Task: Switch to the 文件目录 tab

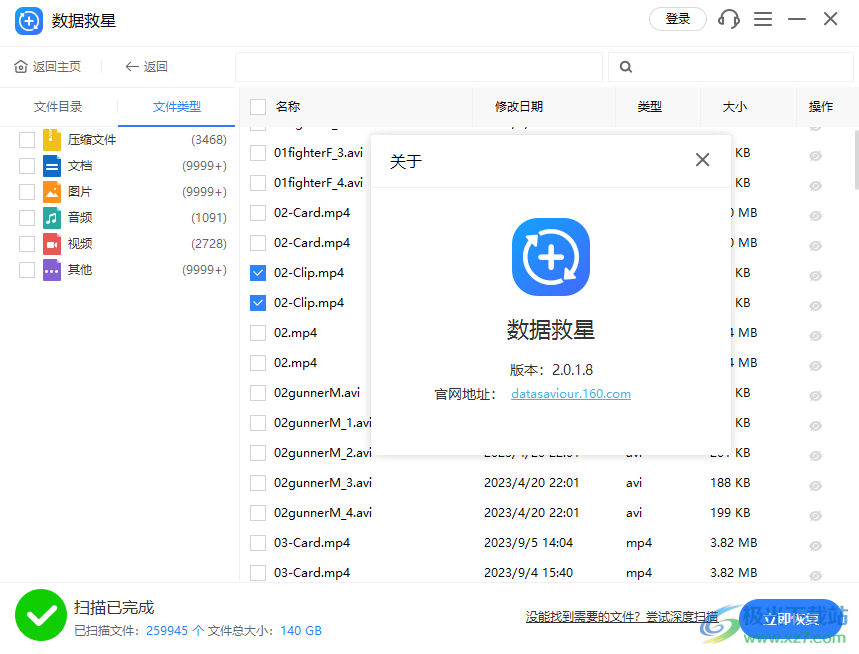Action: (58, 106)
